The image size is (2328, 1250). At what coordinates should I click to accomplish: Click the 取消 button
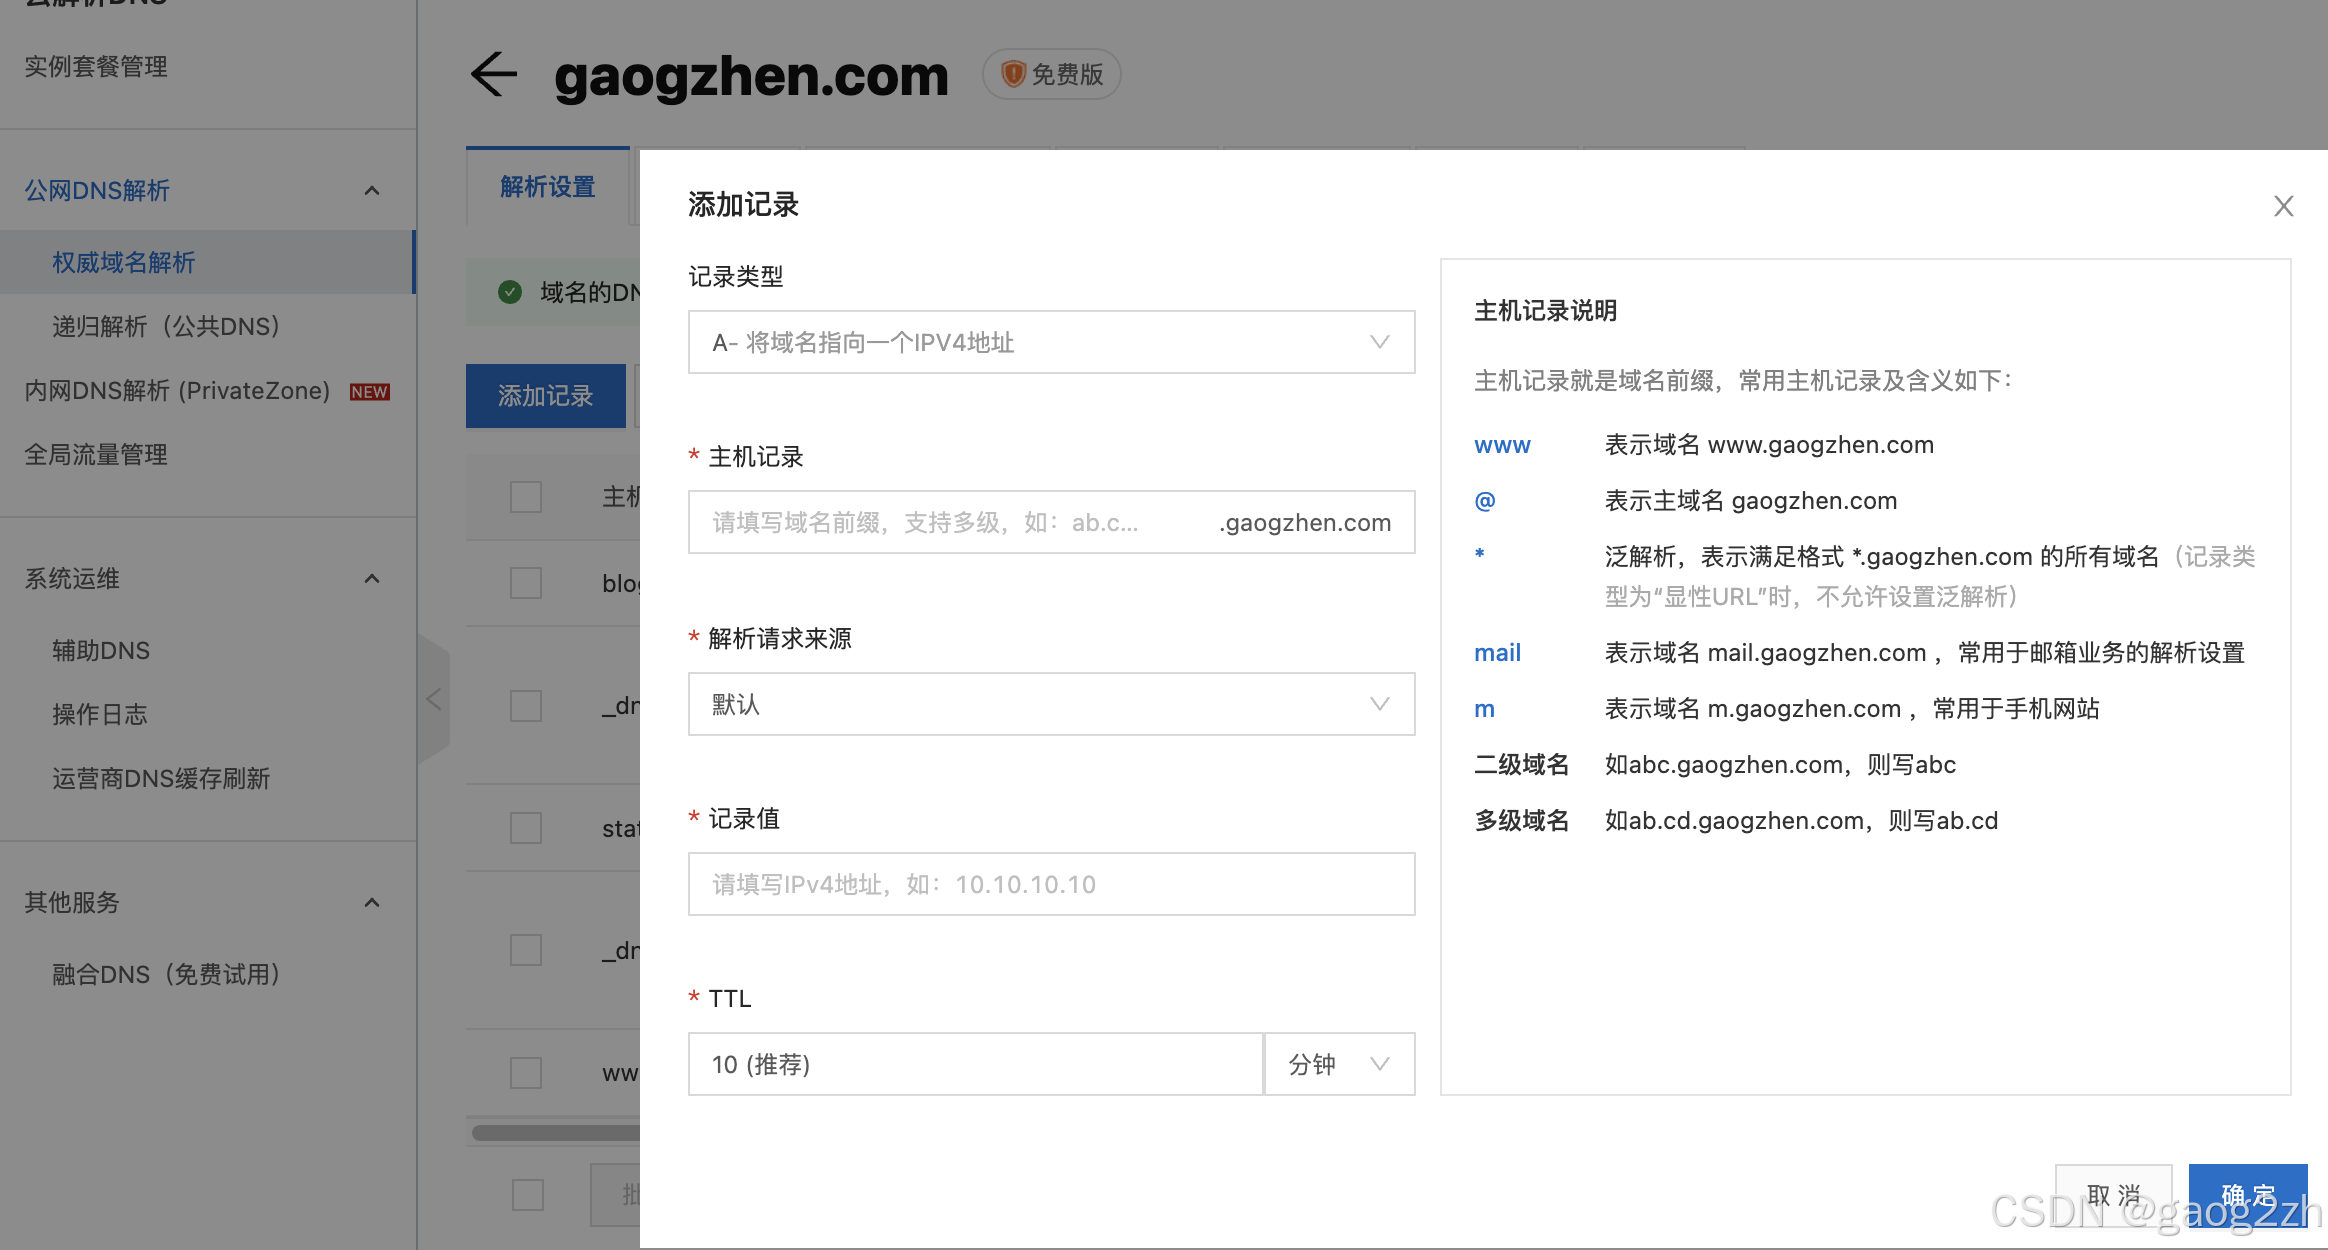coord(2113,1195)
